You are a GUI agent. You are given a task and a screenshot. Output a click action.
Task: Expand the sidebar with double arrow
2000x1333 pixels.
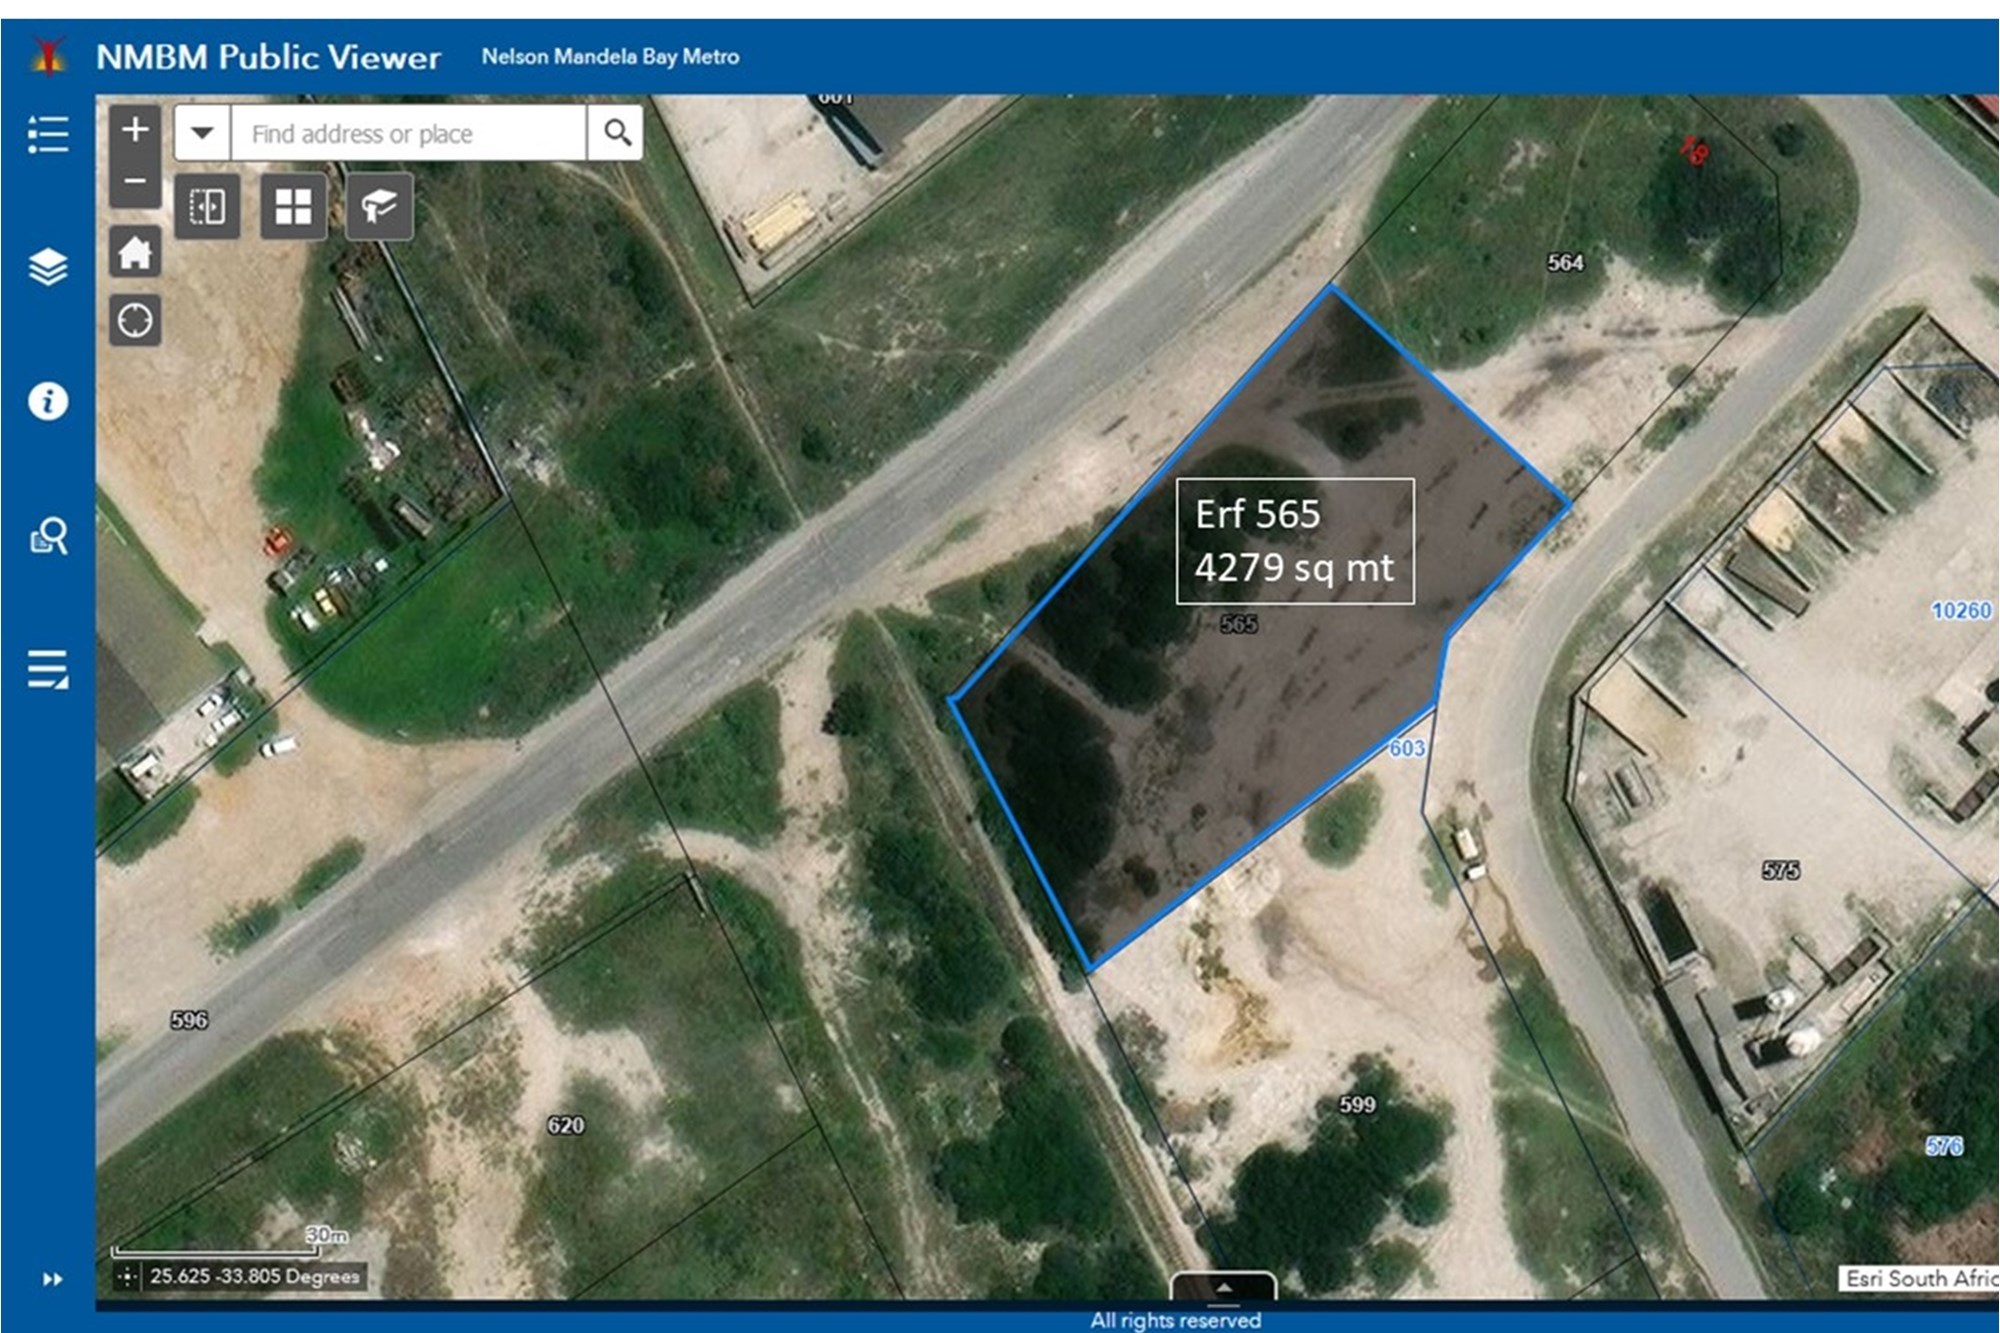[x=52, y=1279]
